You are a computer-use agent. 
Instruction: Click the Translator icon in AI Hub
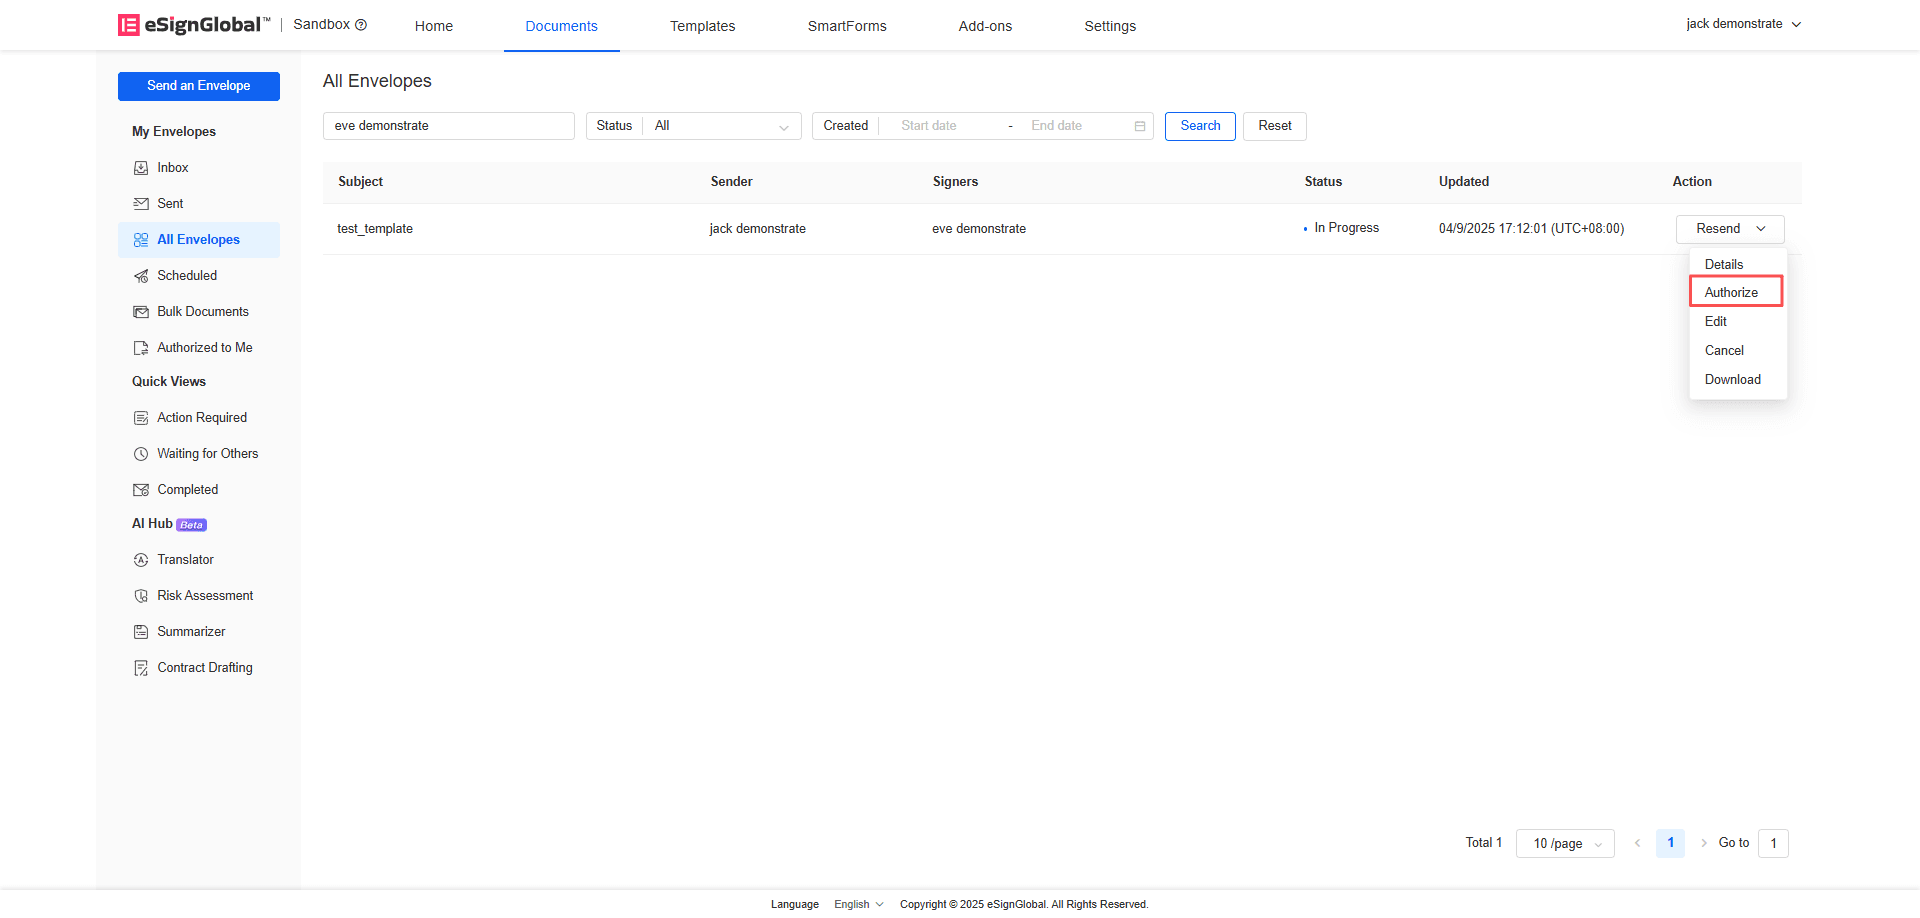click(141, 560)
